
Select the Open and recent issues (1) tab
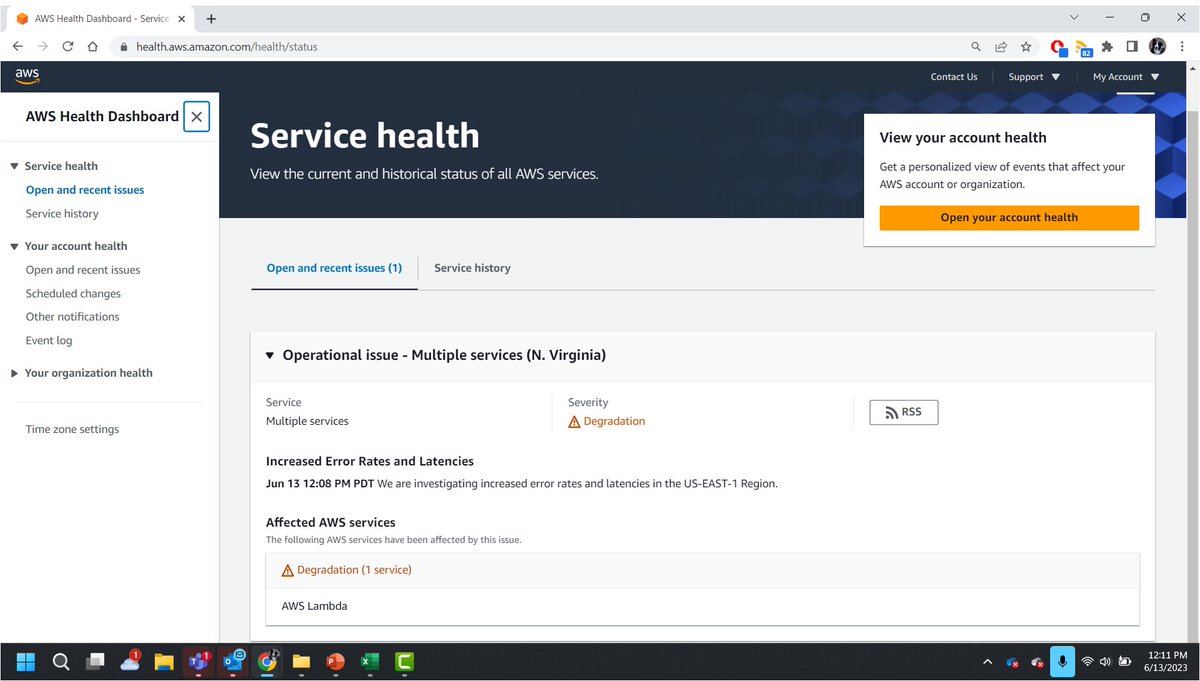[334, 268]
